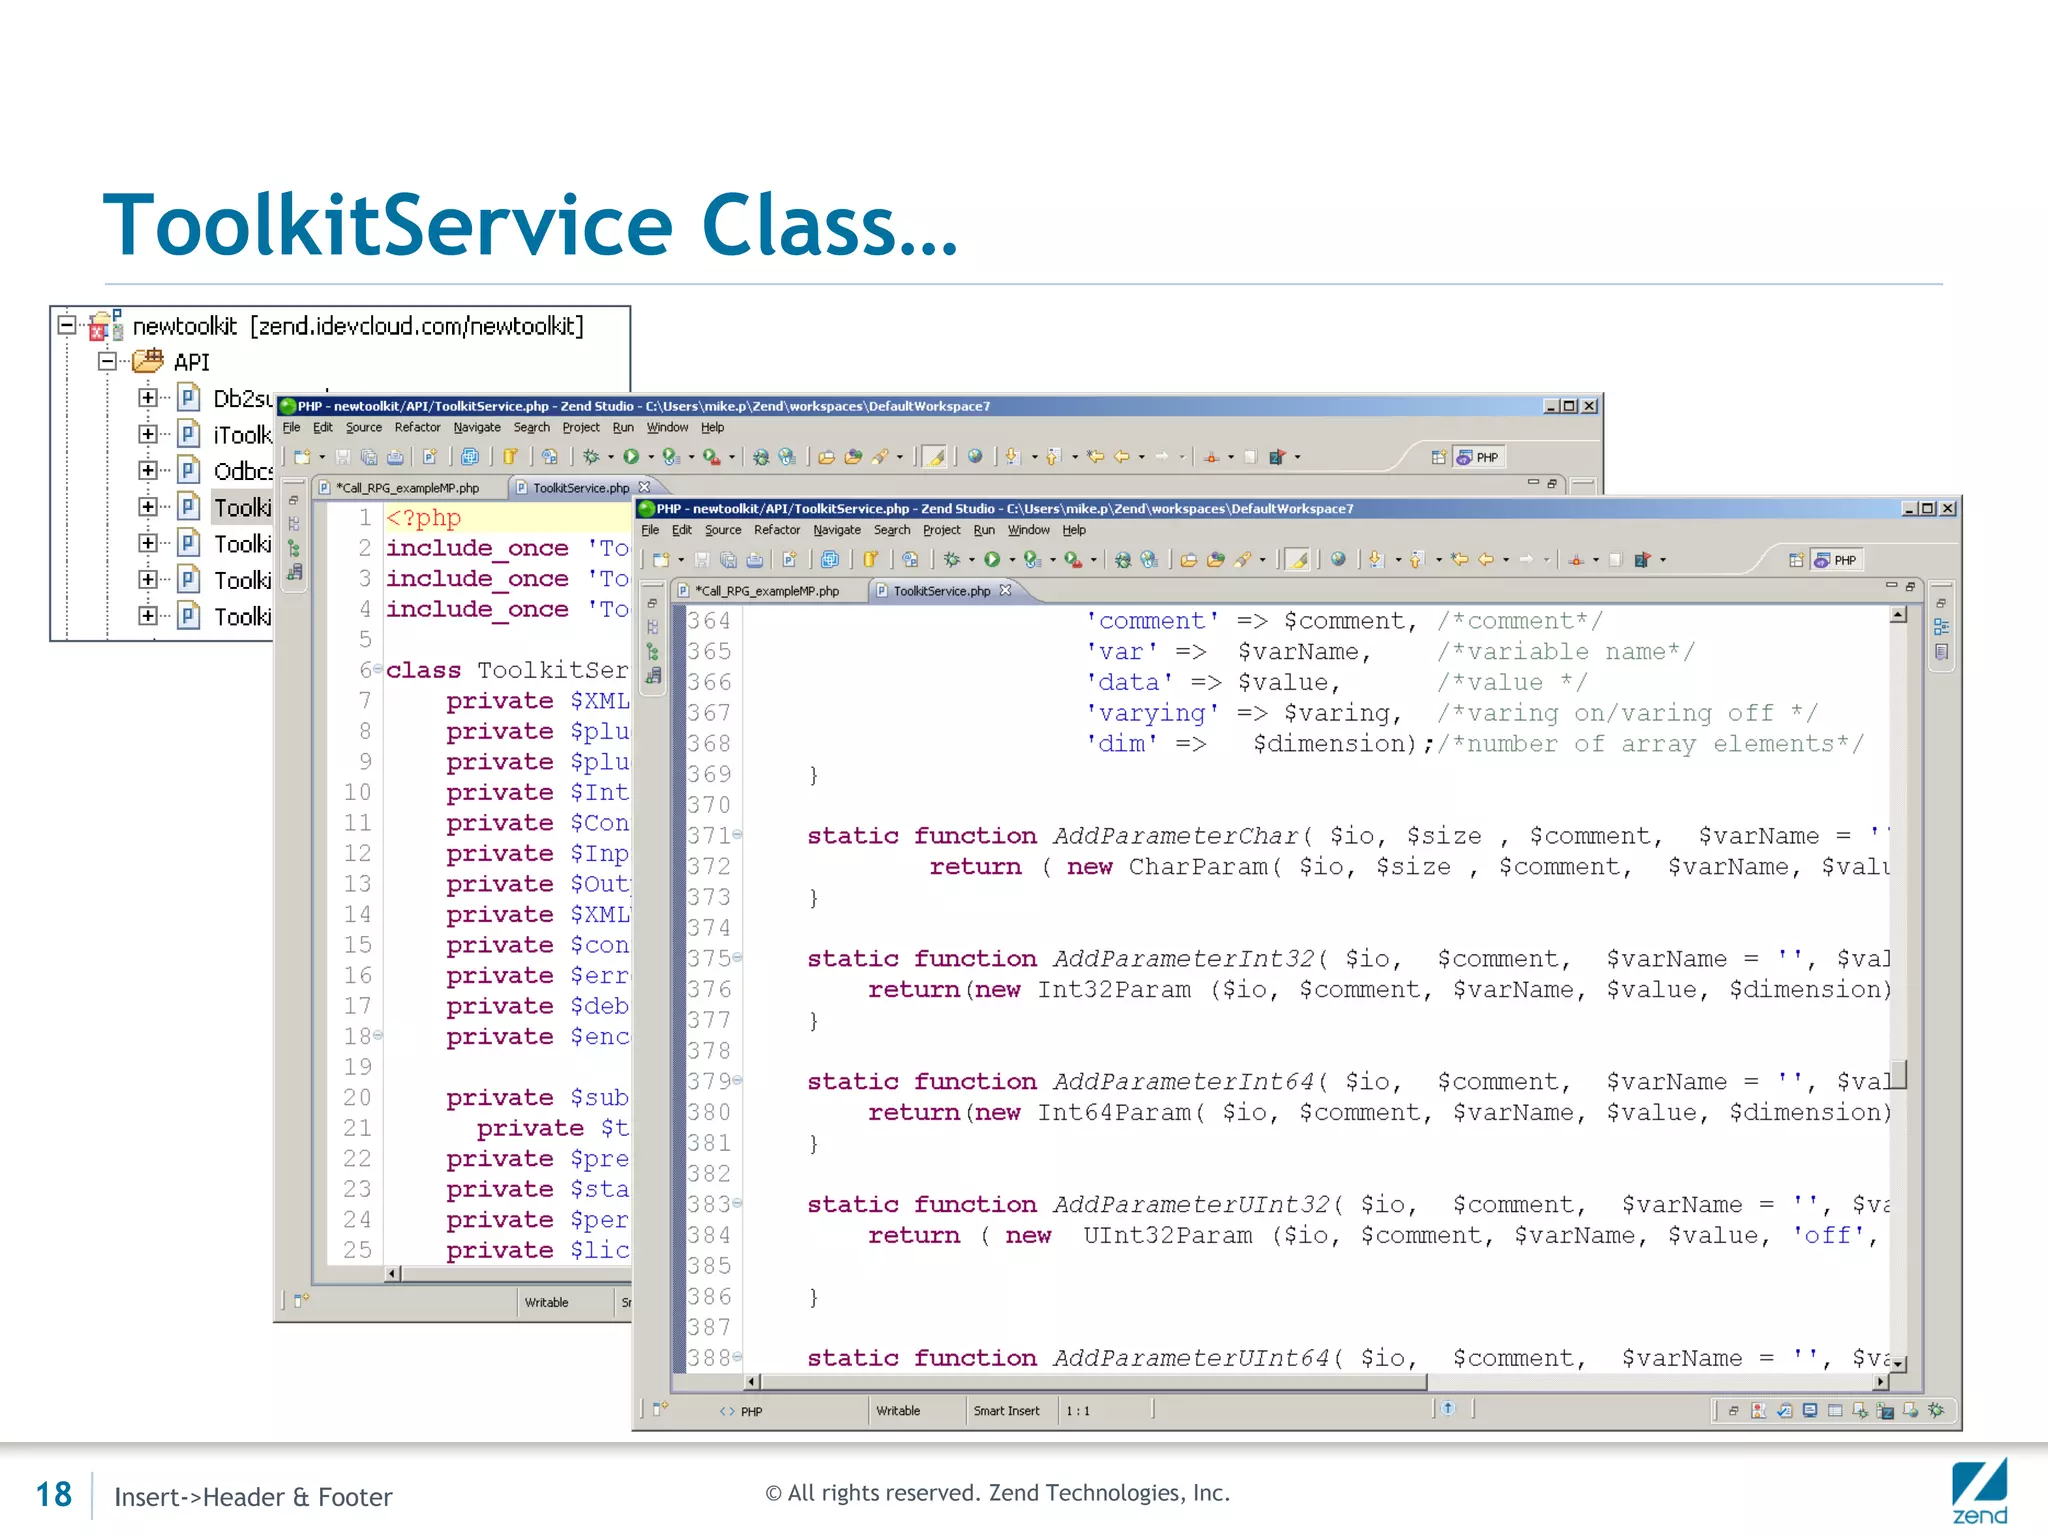2048x1536 pixels.
Task: Click Previous Annotation arrow icon in front window
Action: [1416, 560]
